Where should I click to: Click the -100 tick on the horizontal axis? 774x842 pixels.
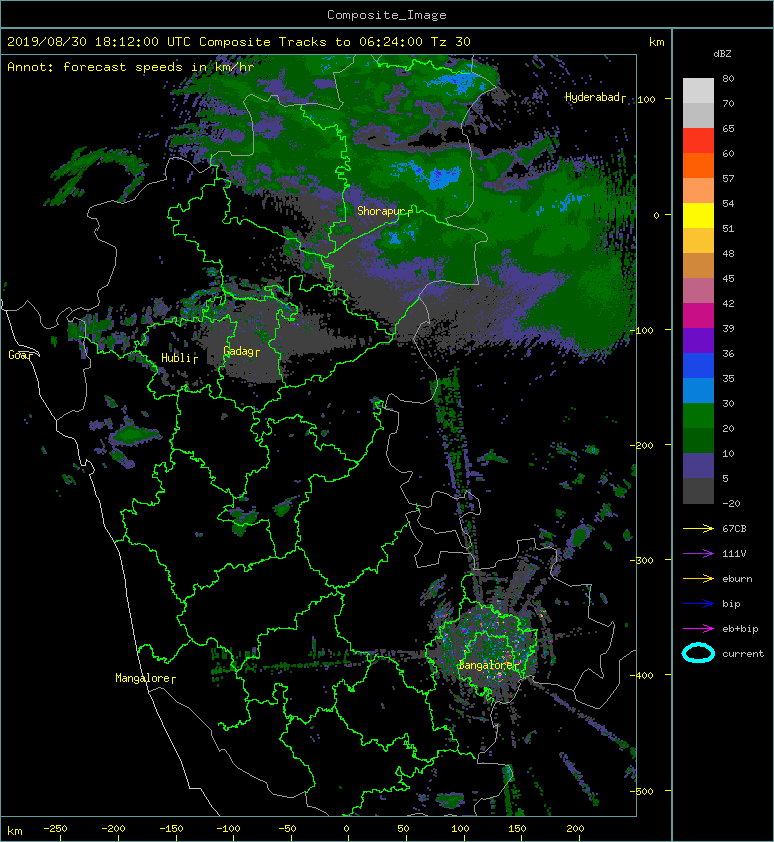(x=228, y=829)
